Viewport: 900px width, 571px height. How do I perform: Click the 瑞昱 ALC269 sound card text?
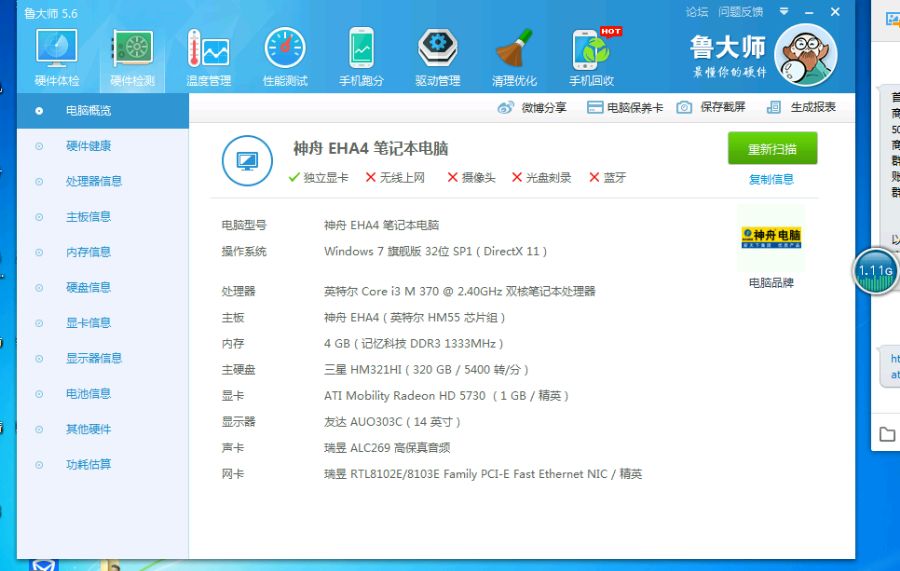click(x=387, y=448)
